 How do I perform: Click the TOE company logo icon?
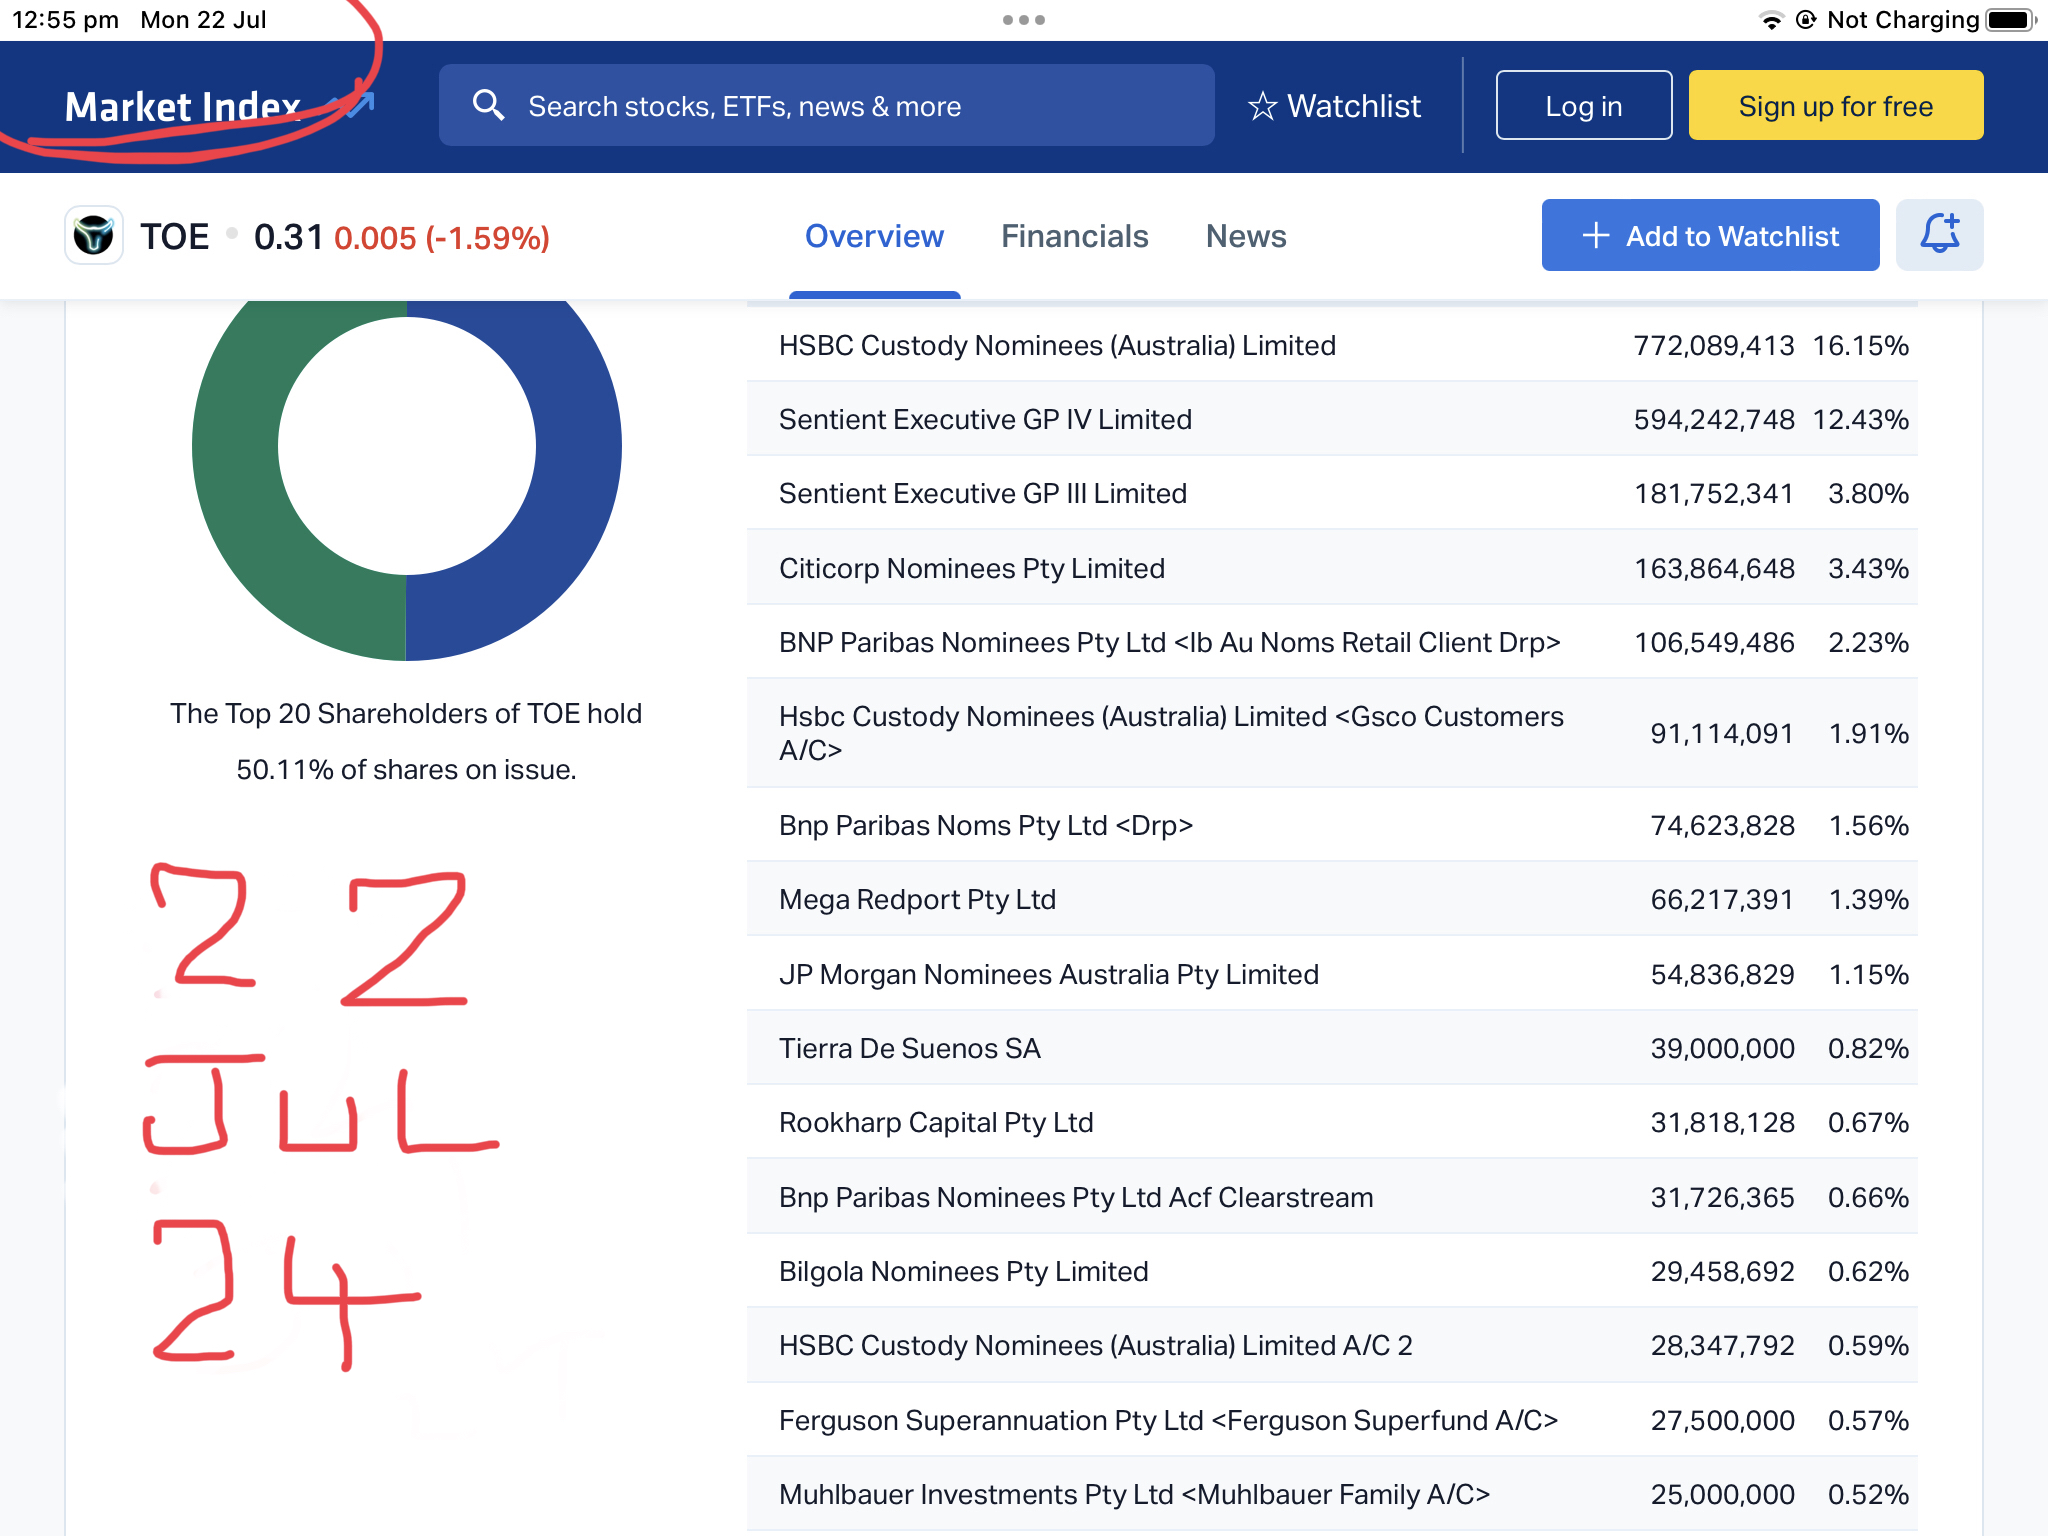[94, 236]
